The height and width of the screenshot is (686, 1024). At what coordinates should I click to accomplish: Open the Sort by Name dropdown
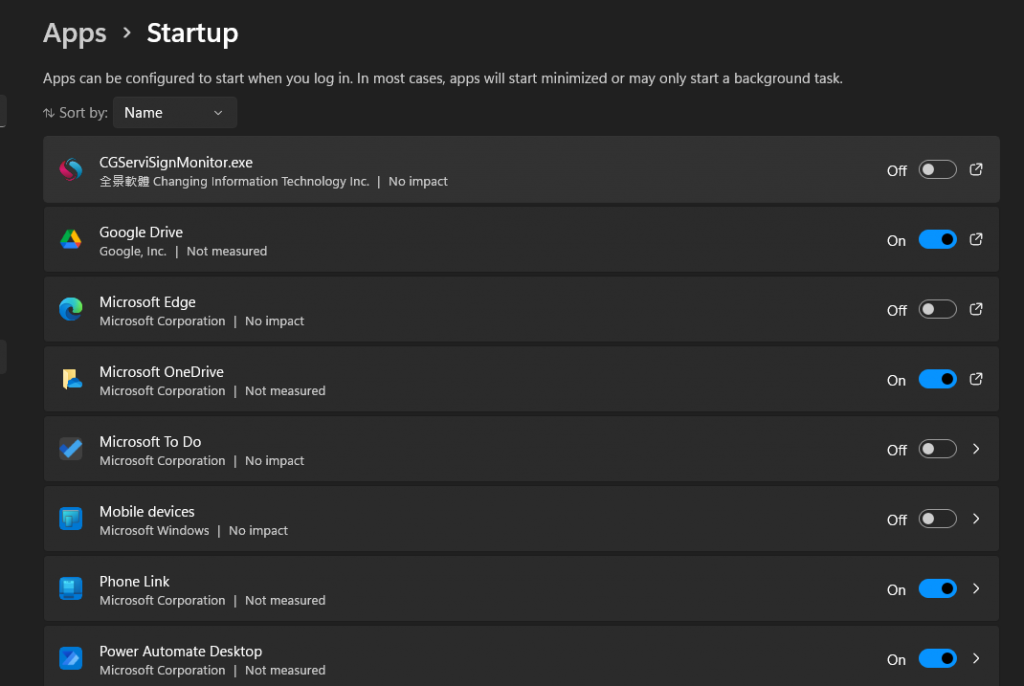pos(174,113)
